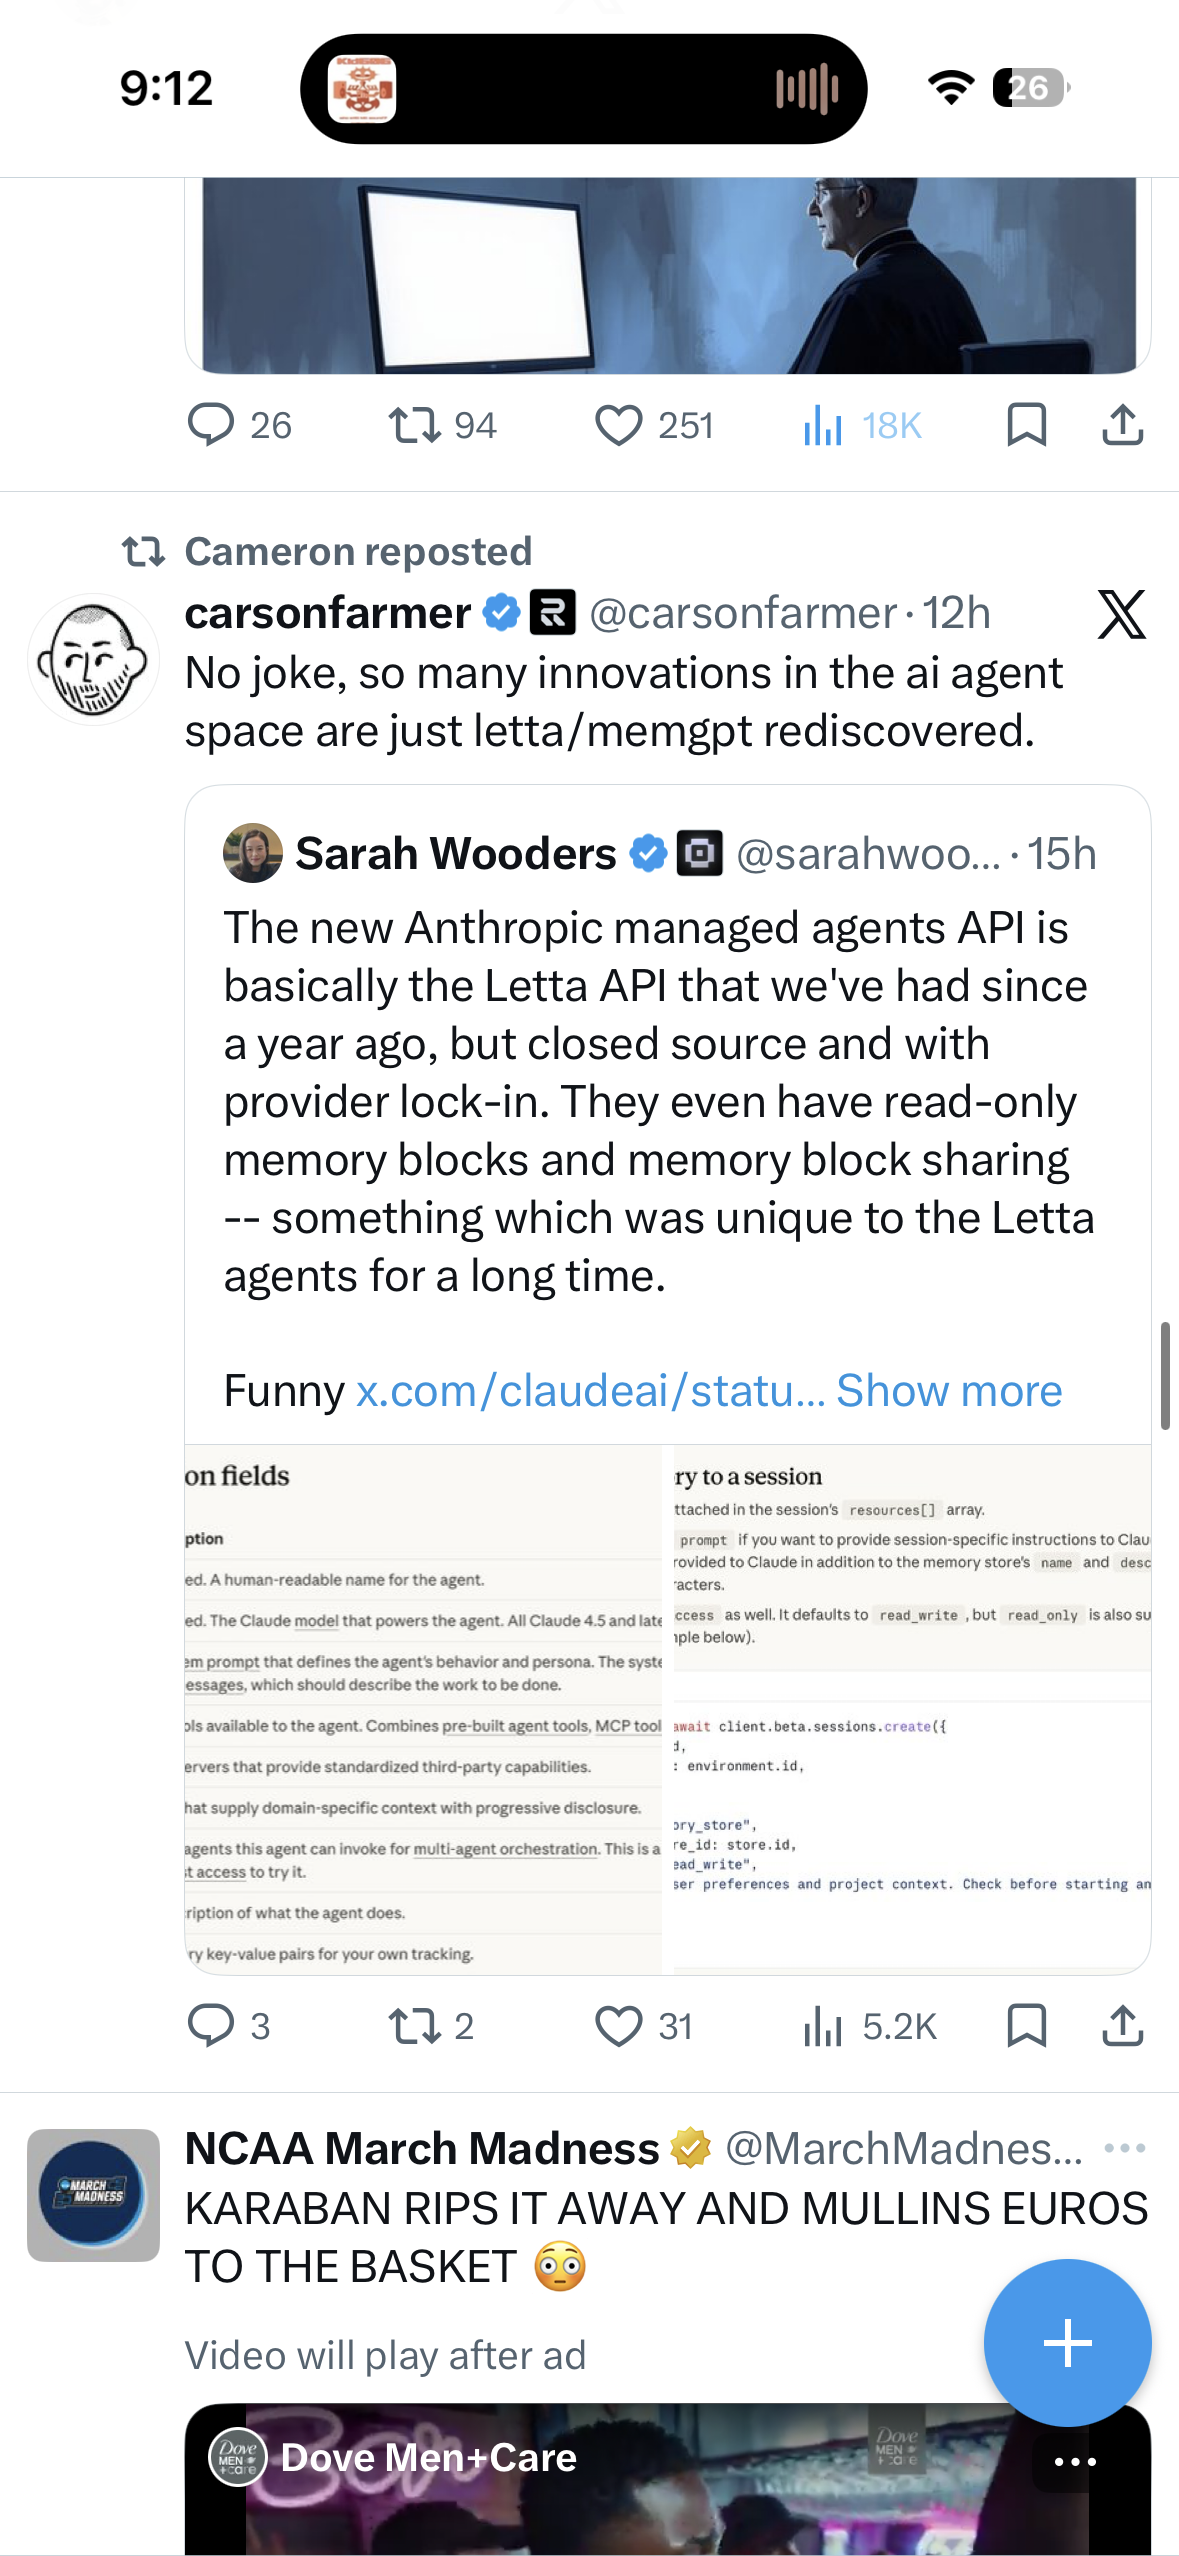Share carsonfarmer's post
This screenshot has width=1179, height=2556.
click(x=1122, y=2026)
